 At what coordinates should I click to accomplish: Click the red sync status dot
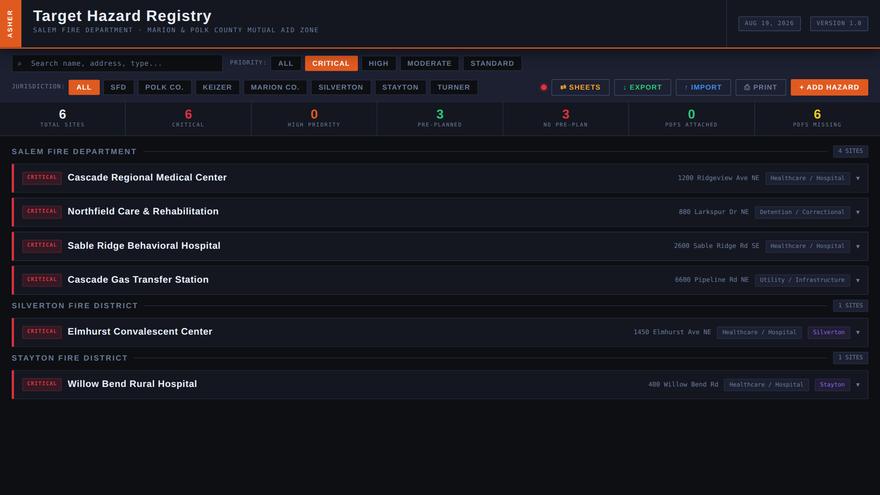[543, 88]
